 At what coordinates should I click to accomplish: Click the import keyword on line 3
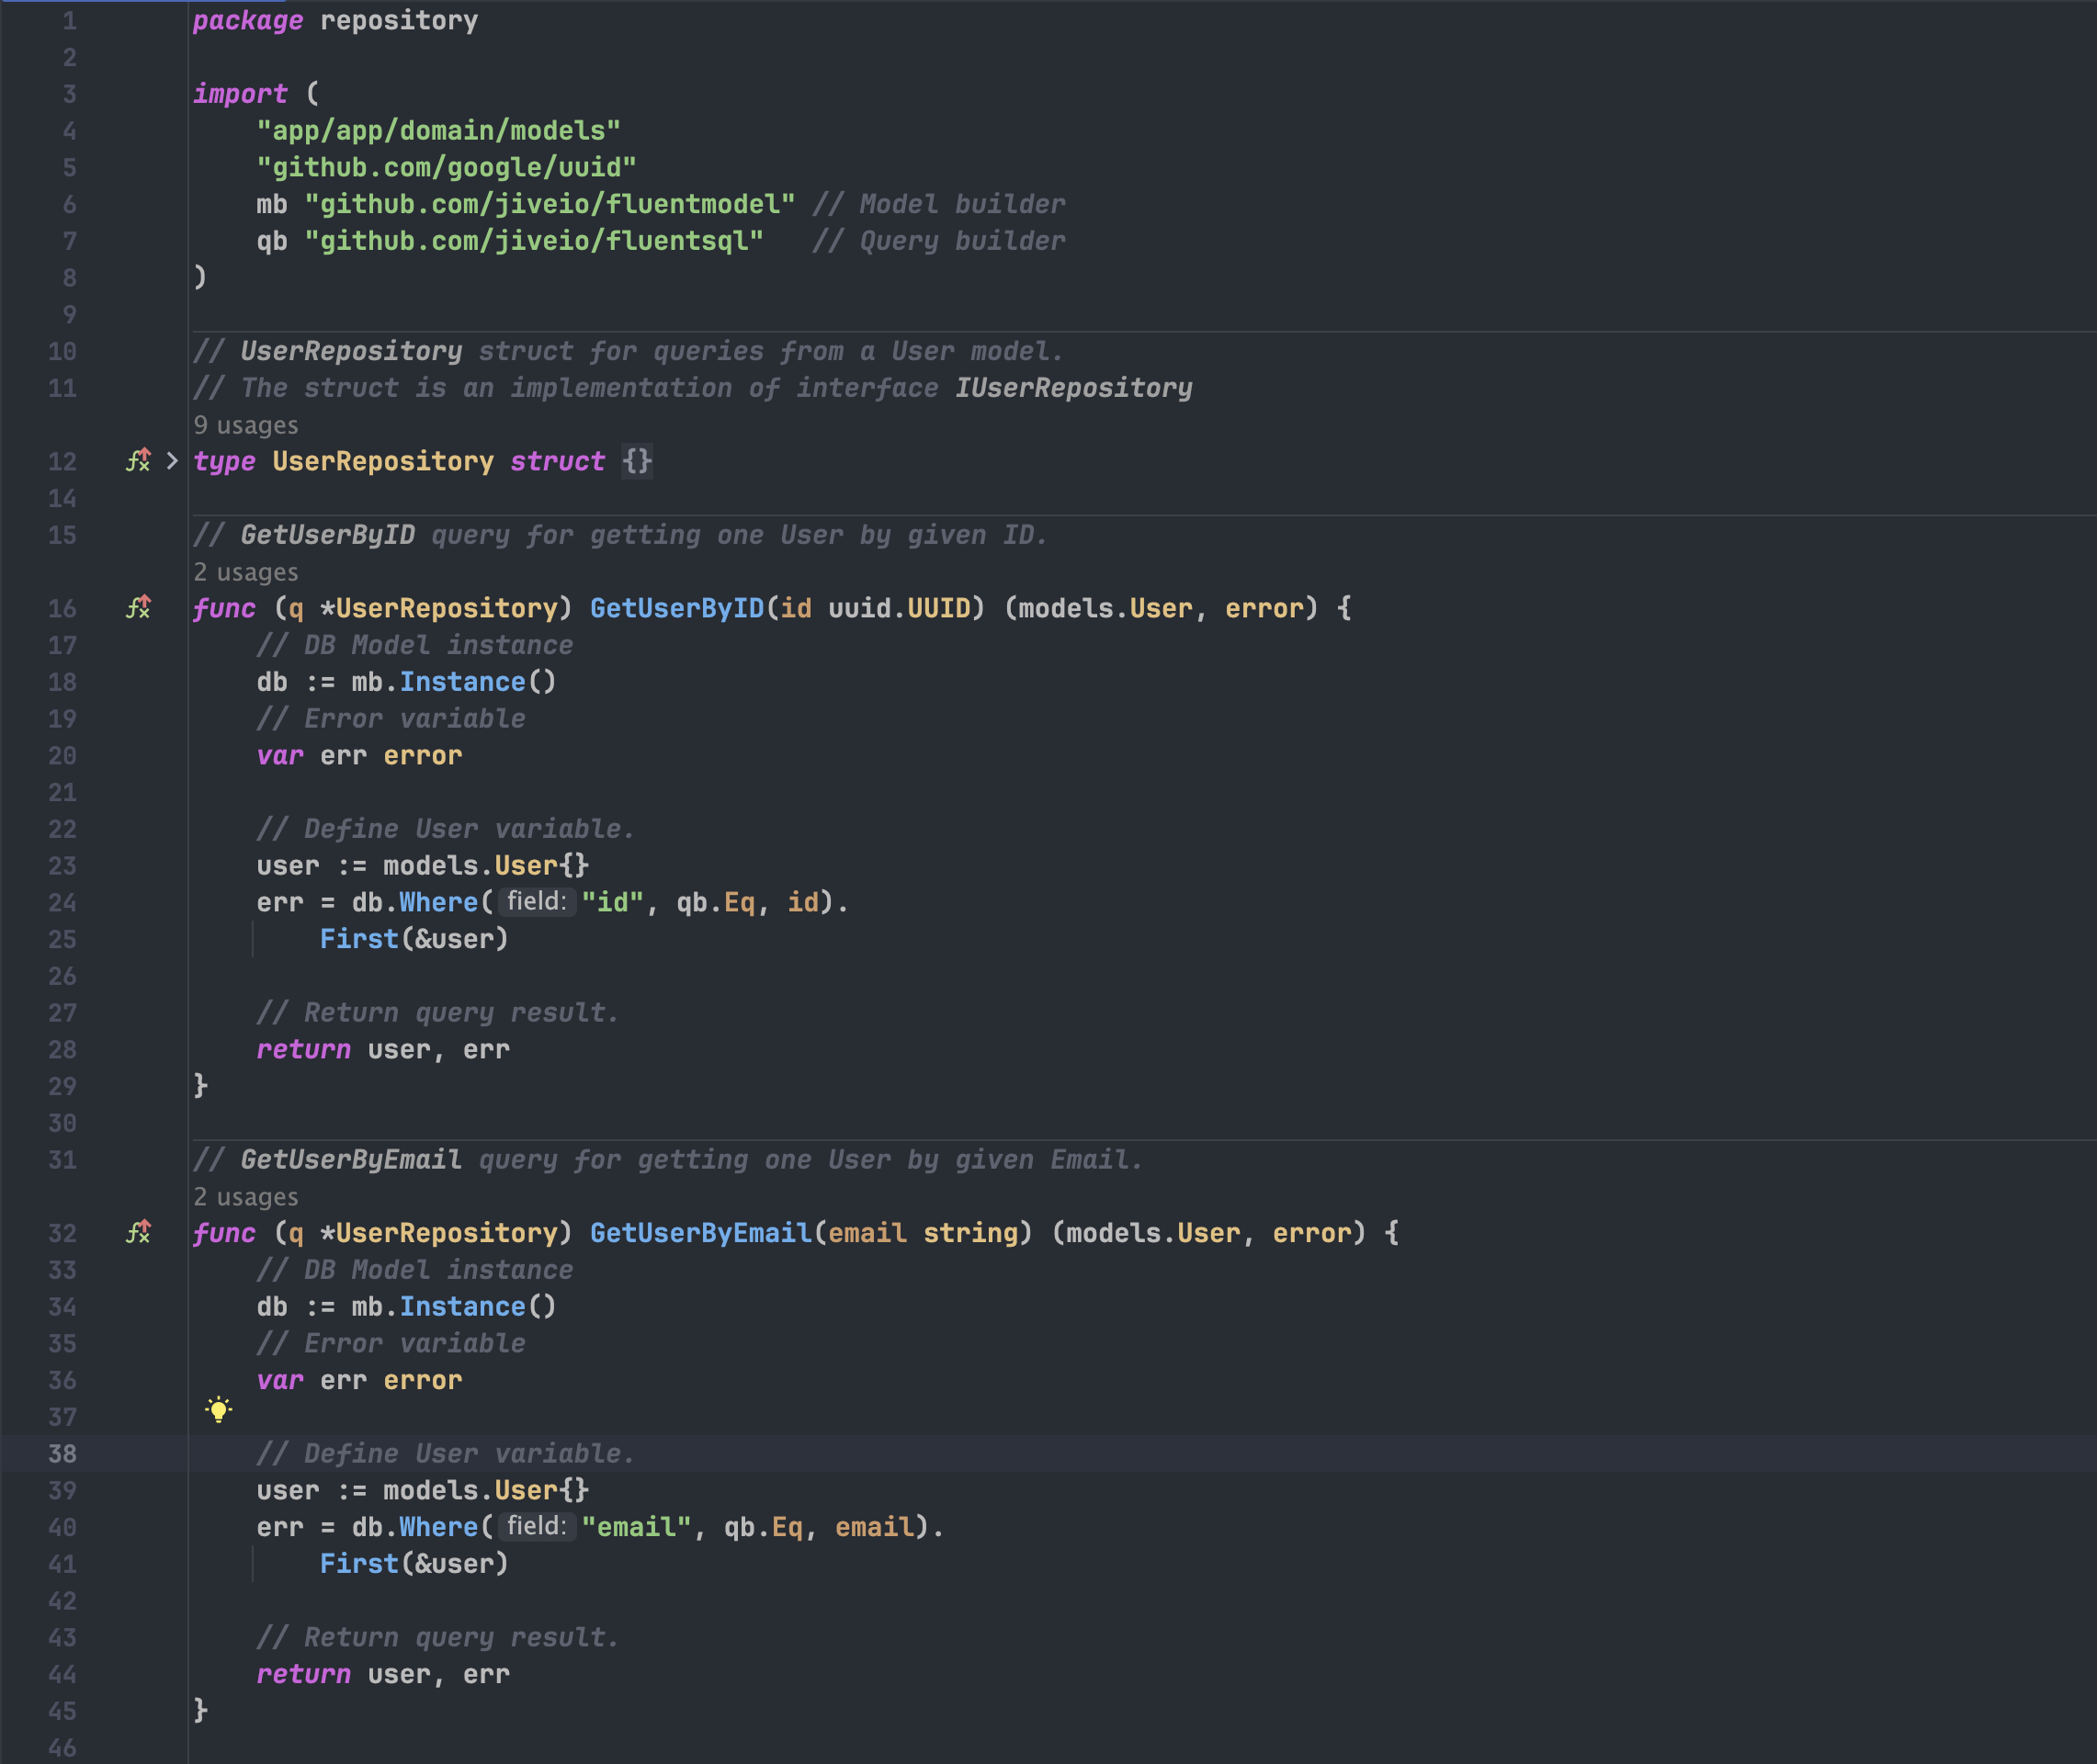[x=240, y=94]
